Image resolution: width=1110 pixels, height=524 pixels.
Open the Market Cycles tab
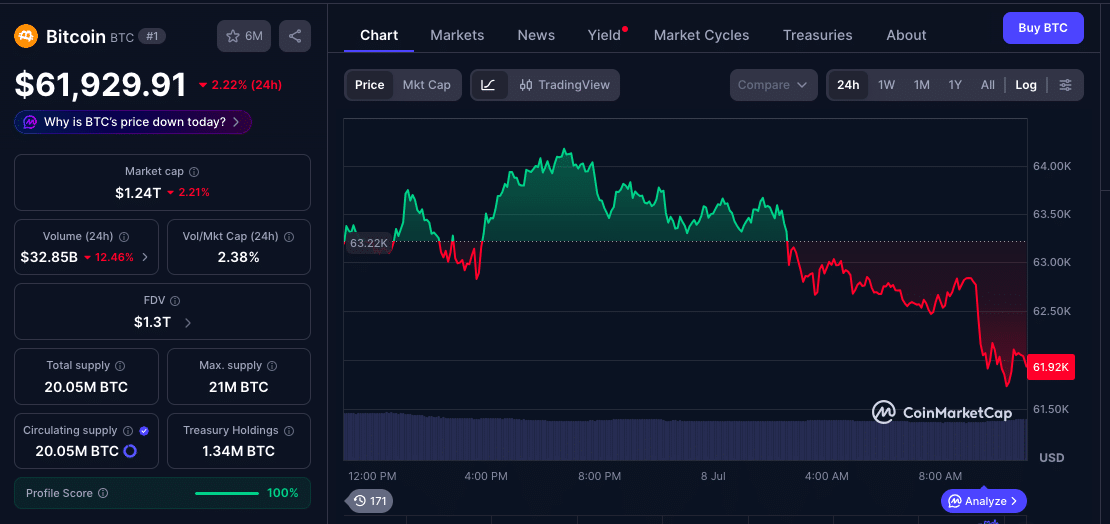701,35
